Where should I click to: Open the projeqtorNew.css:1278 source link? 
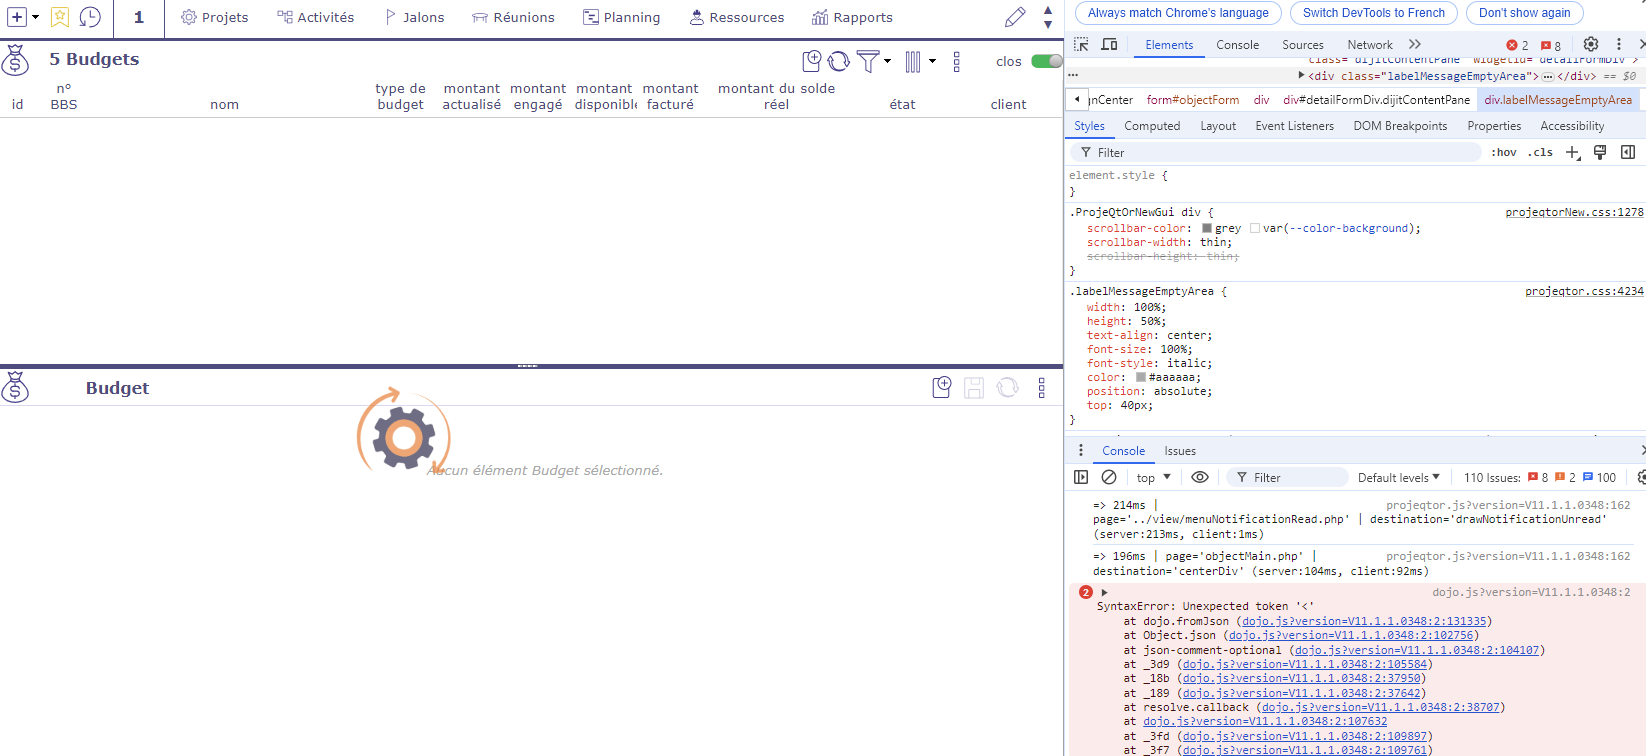point(1574,212)
